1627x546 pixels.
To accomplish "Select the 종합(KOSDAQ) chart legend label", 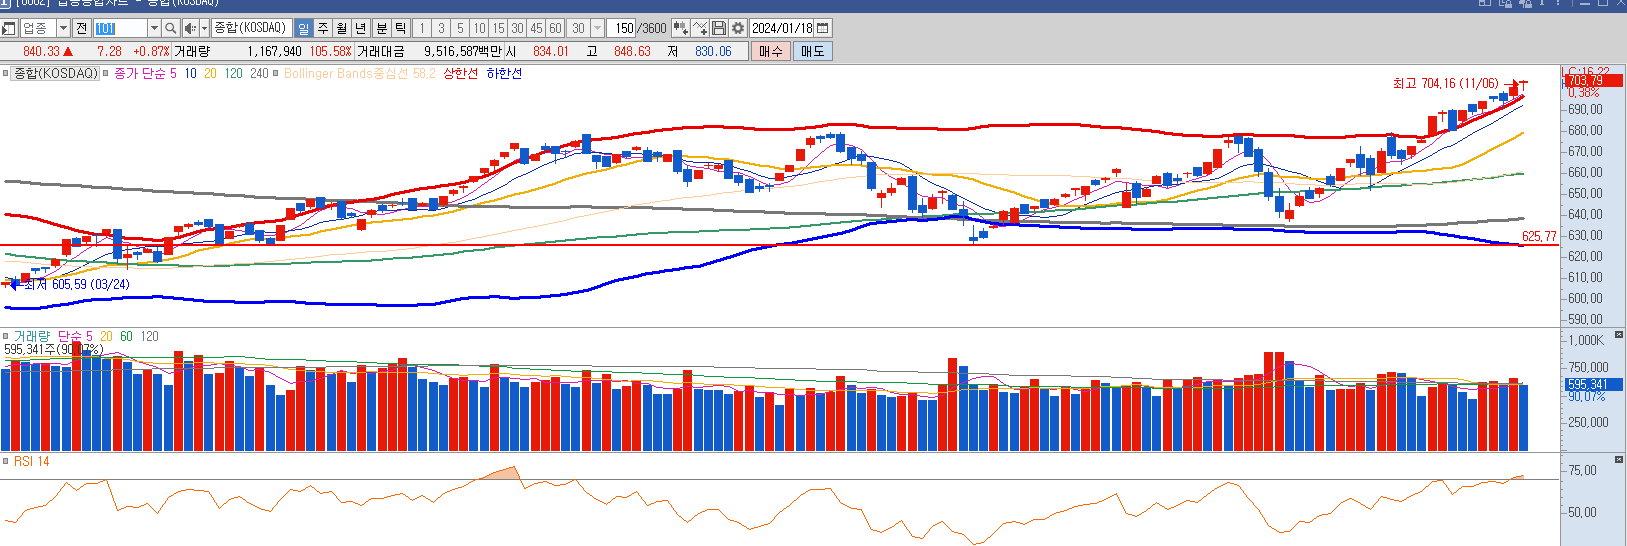I will click(55, 73).
